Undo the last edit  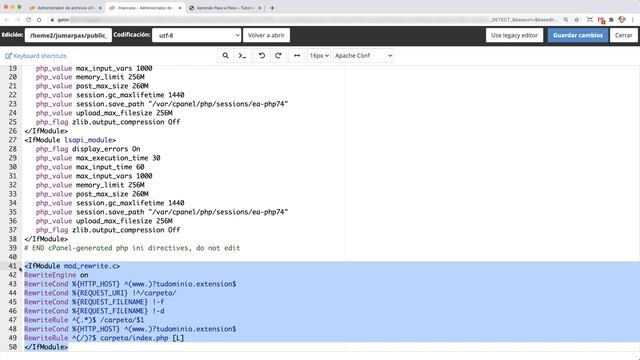[x=262, y=56]
